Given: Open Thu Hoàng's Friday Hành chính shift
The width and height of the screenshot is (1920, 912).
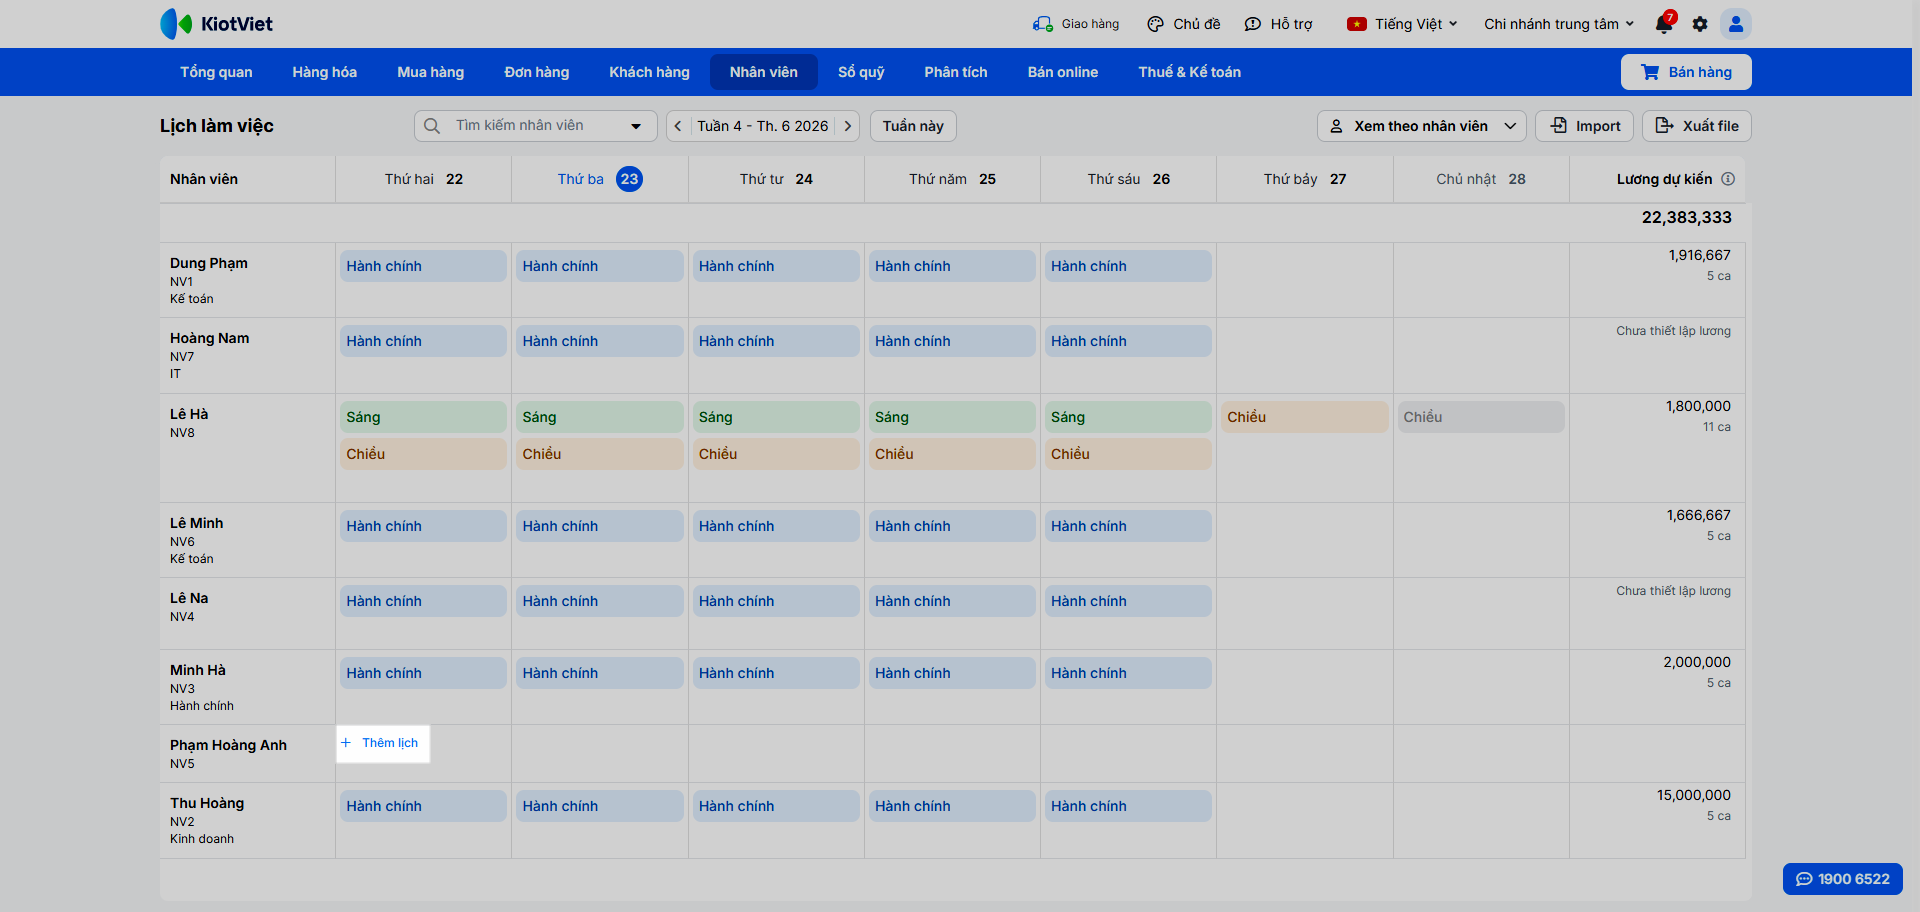Looking at the screenshot, I should tap(1128, 806).
